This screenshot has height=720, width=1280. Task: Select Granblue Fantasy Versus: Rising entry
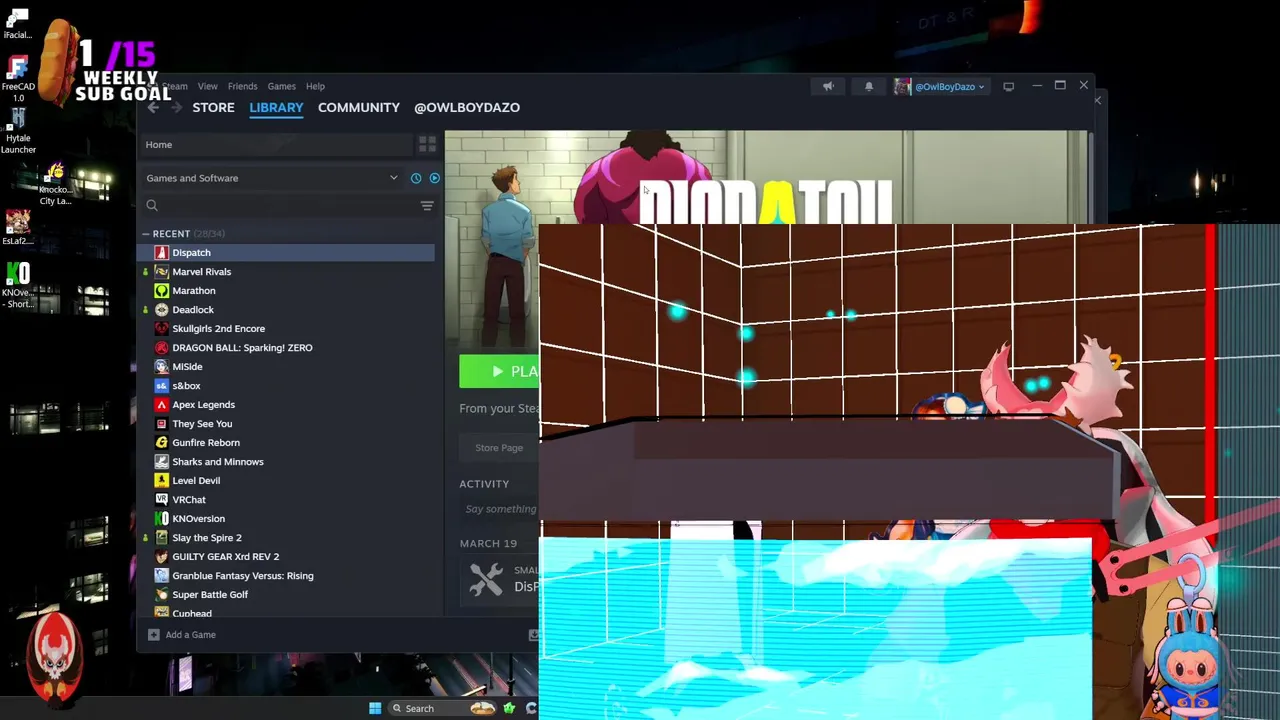(286, 576)
